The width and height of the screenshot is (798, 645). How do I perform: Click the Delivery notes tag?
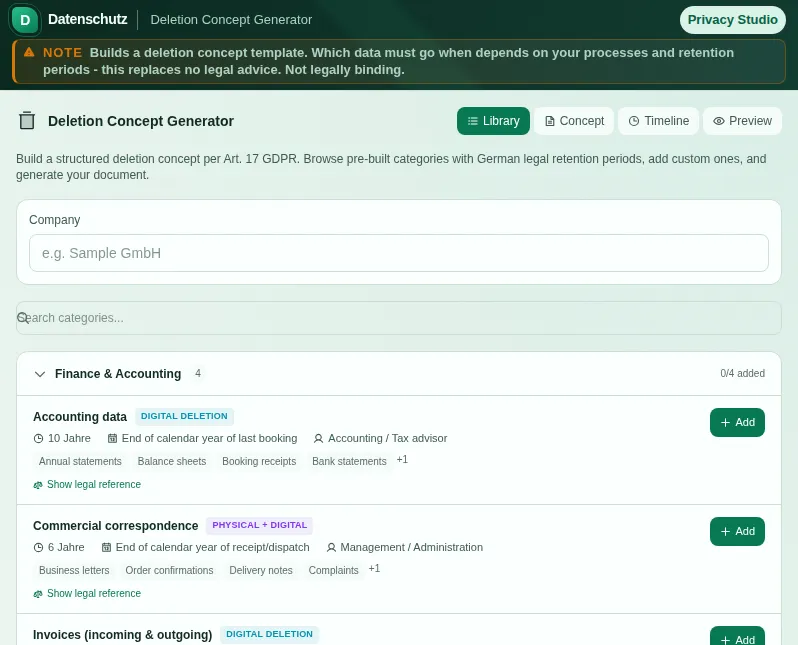[x=261, y=570]
